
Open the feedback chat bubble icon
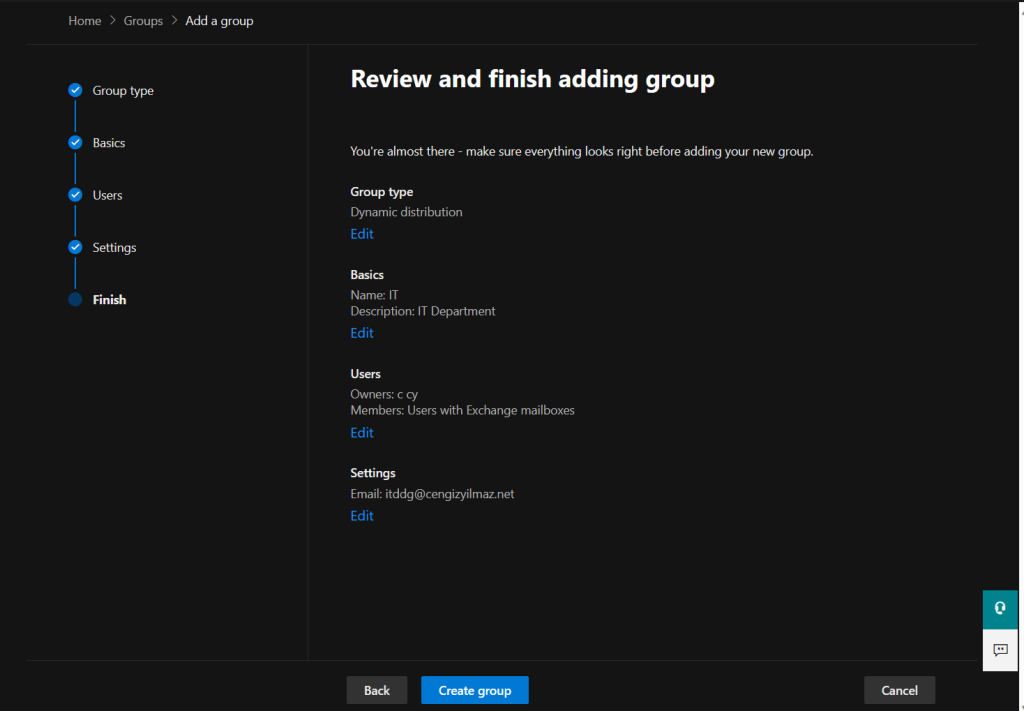[999, 650]
